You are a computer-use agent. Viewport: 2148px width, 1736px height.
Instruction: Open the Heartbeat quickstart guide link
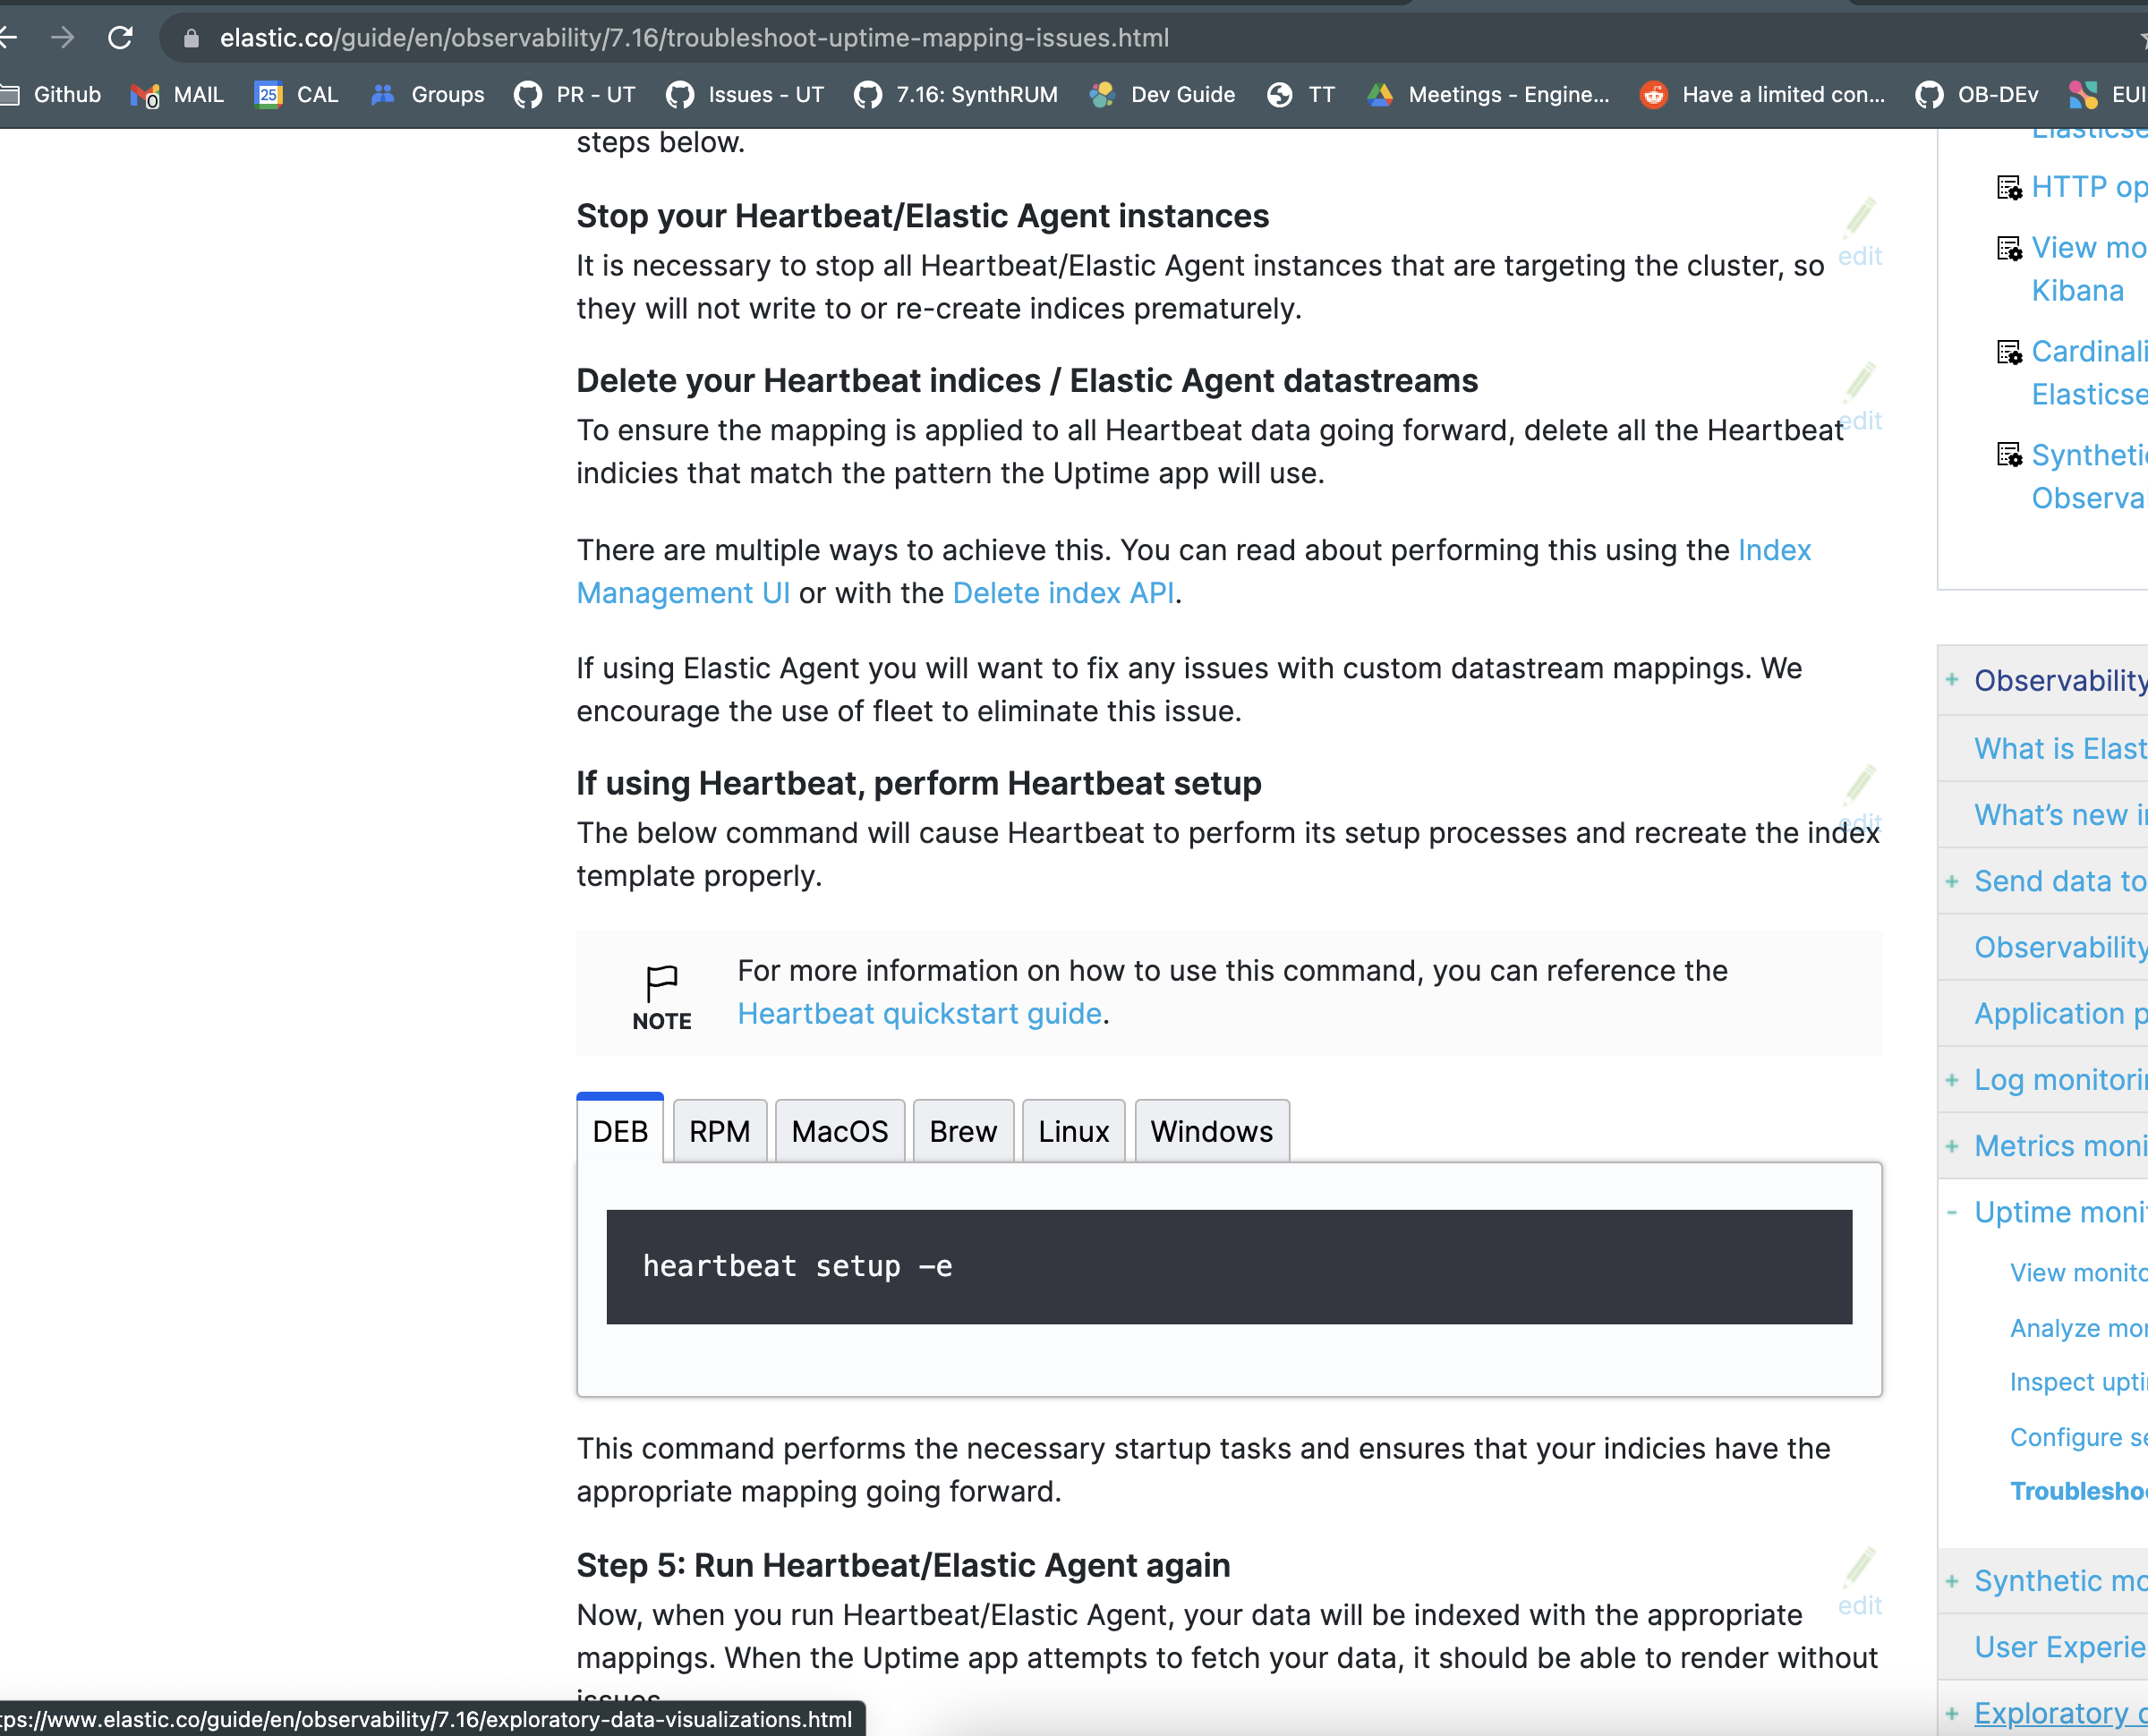(x=919, y=1013)
